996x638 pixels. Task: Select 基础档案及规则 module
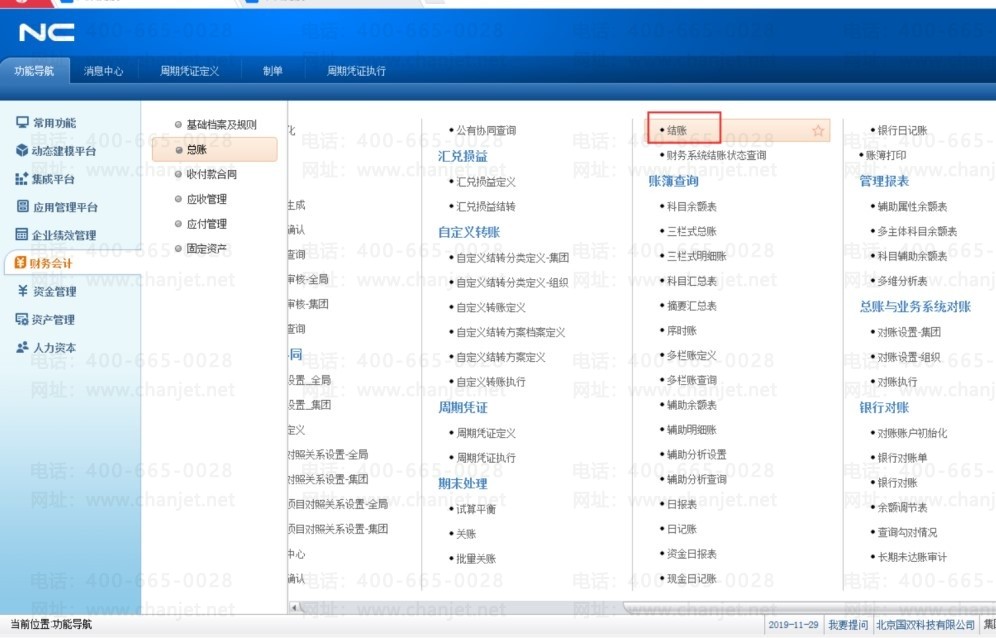pyautogui.click(x=221, y=125)
